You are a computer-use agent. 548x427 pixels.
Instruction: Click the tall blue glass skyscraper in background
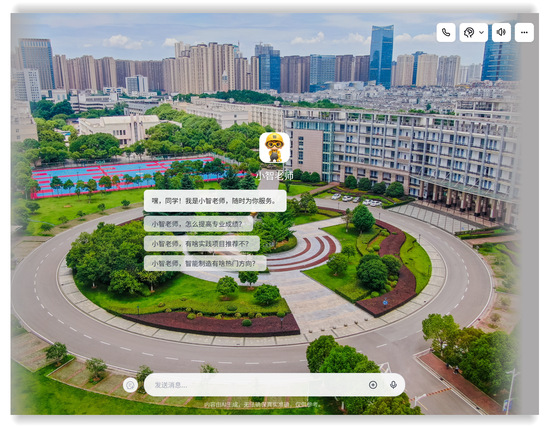pyautogui.click(x=381, y=56)
